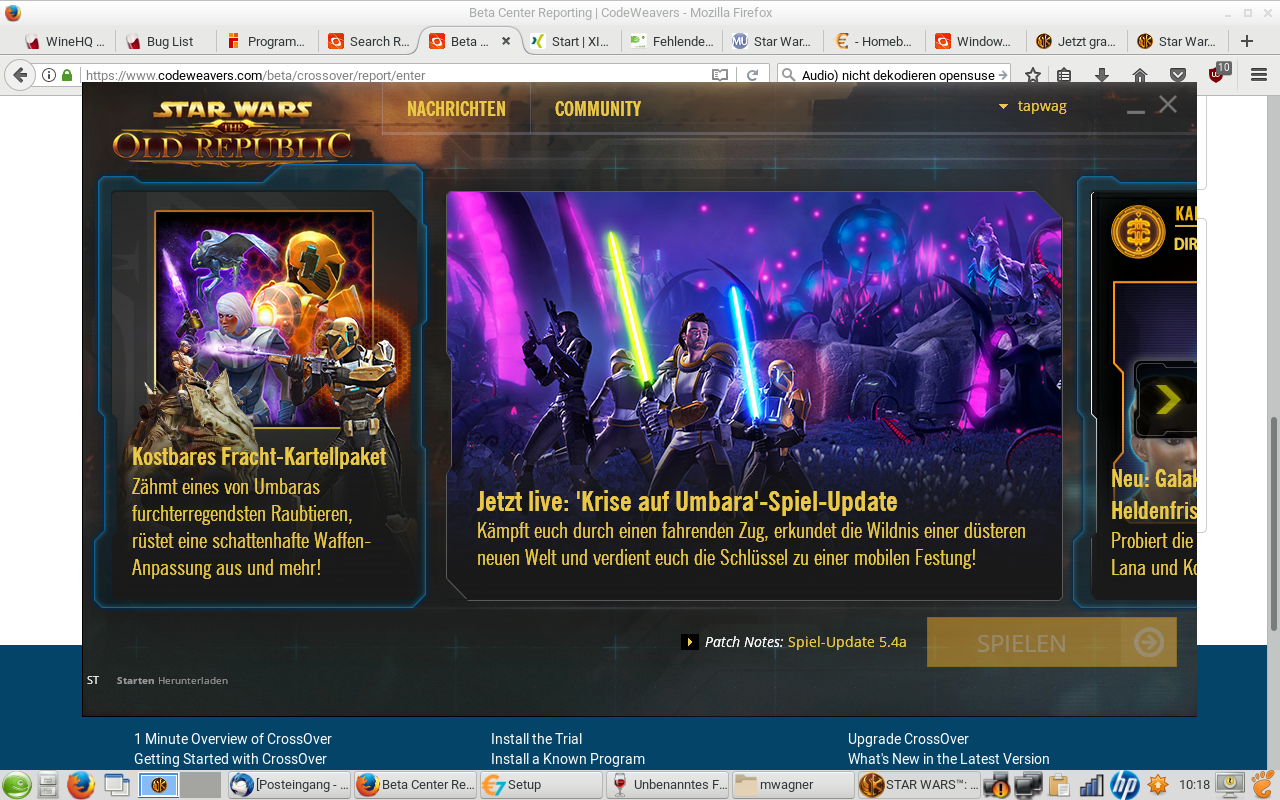1280x800 pixels.
Task: Click the Herunterladen status text
Action: (193, 680)
